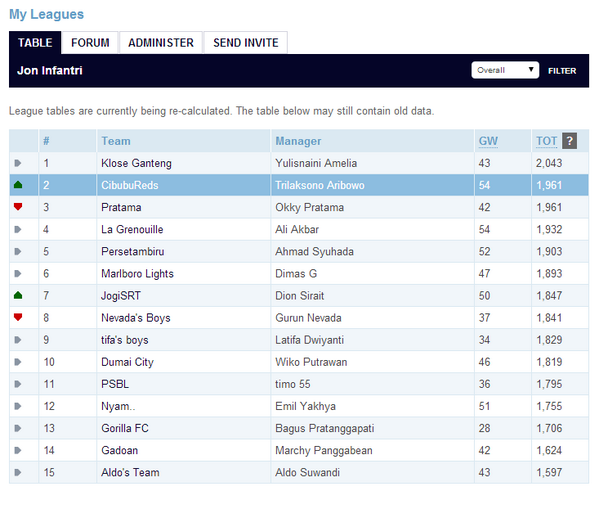
Task: Open the ADMINISTER tab
Action: 161,42
